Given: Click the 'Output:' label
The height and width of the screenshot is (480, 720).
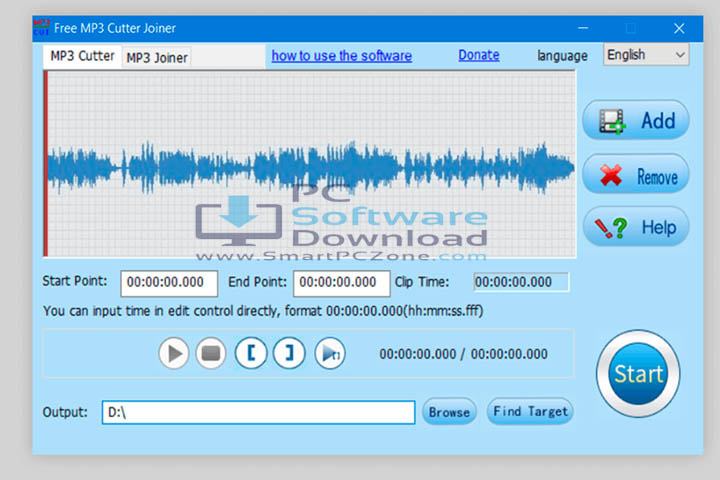Looking at the screenshot, I should [x=65, y=412].
